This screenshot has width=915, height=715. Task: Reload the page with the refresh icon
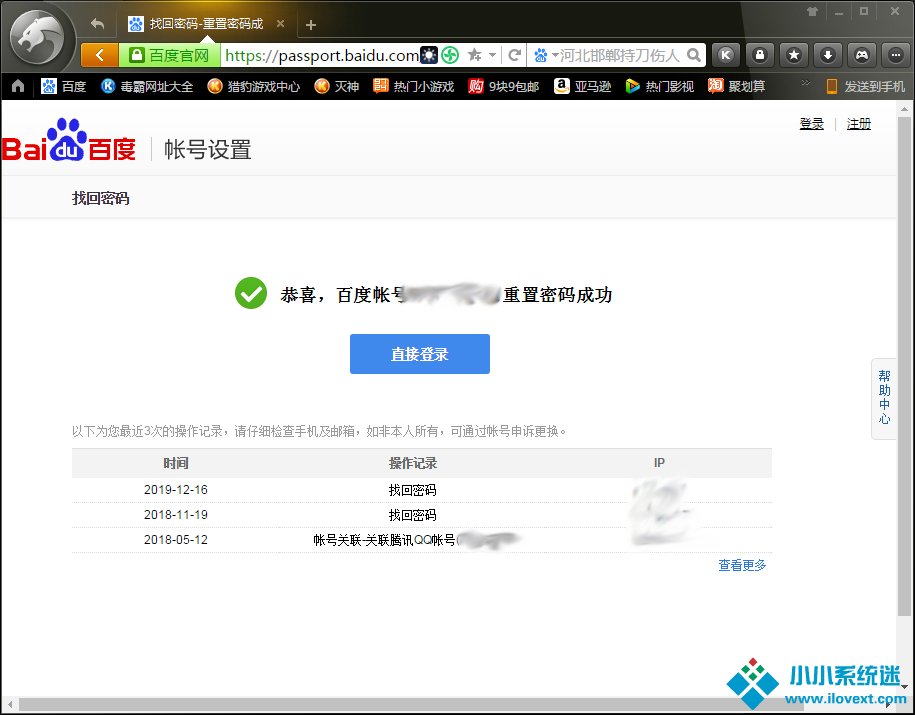515,55
